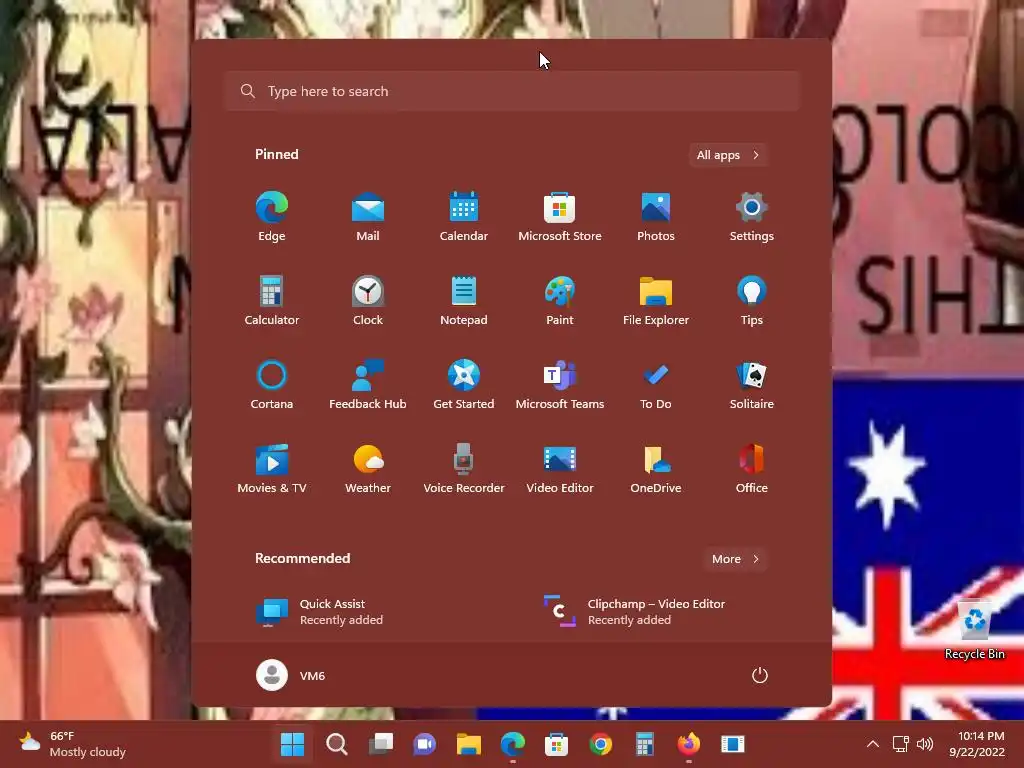Open Notepad

pos(464,301)
